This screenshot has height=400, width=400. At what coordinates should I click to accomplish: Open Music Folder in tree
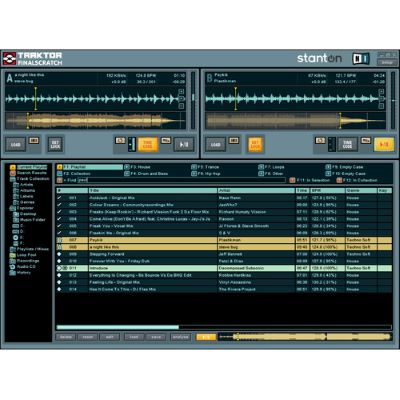[29, 220]
